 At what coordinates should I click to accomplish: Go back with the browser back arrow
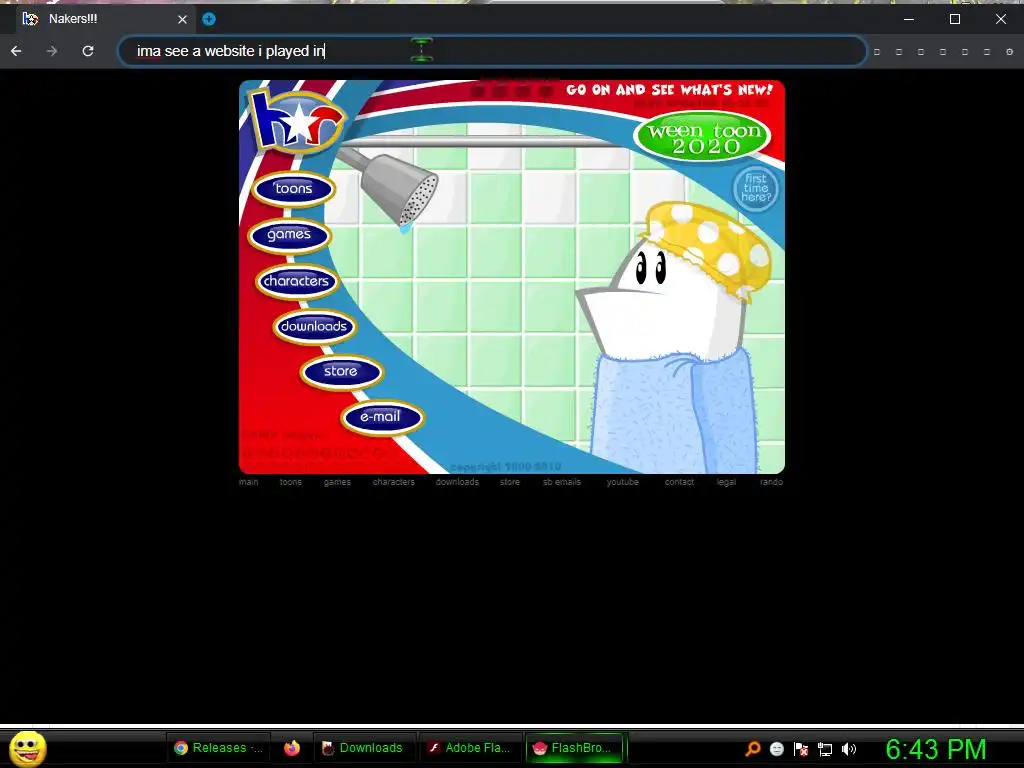click(x=16, y=51)
